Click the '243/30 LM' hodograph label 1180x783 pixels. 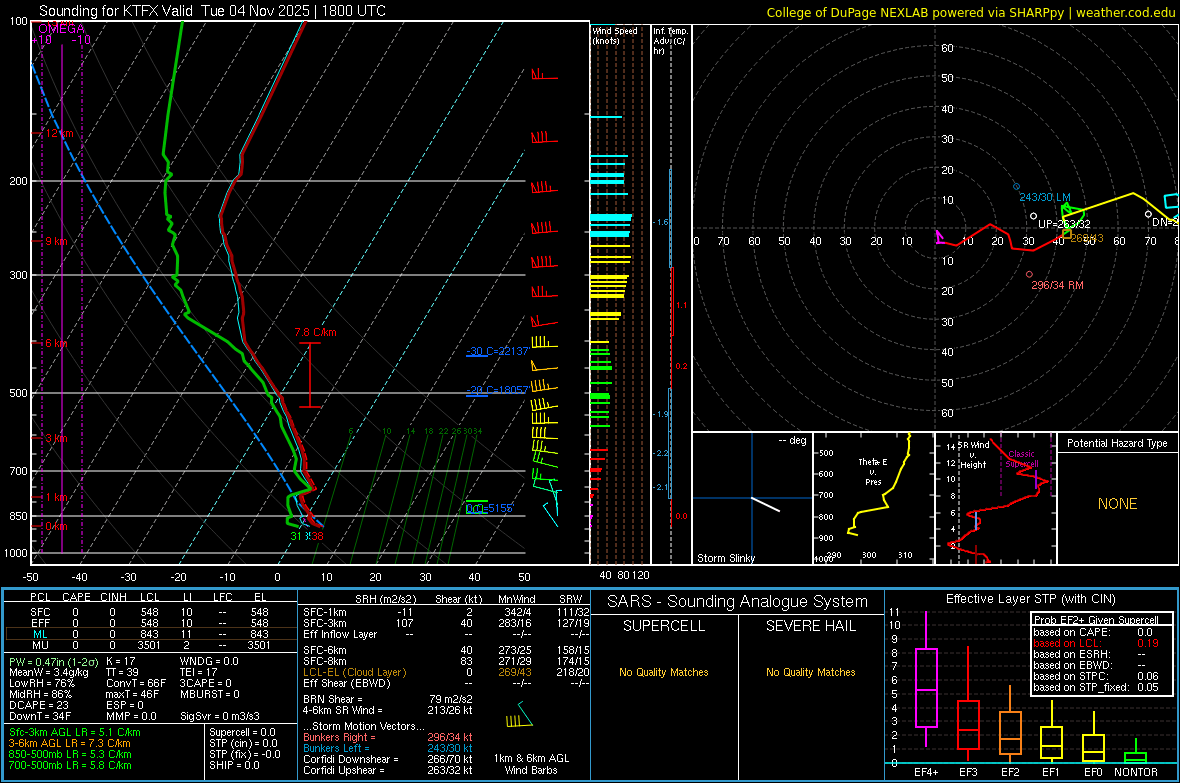(x=1045, y=197)
